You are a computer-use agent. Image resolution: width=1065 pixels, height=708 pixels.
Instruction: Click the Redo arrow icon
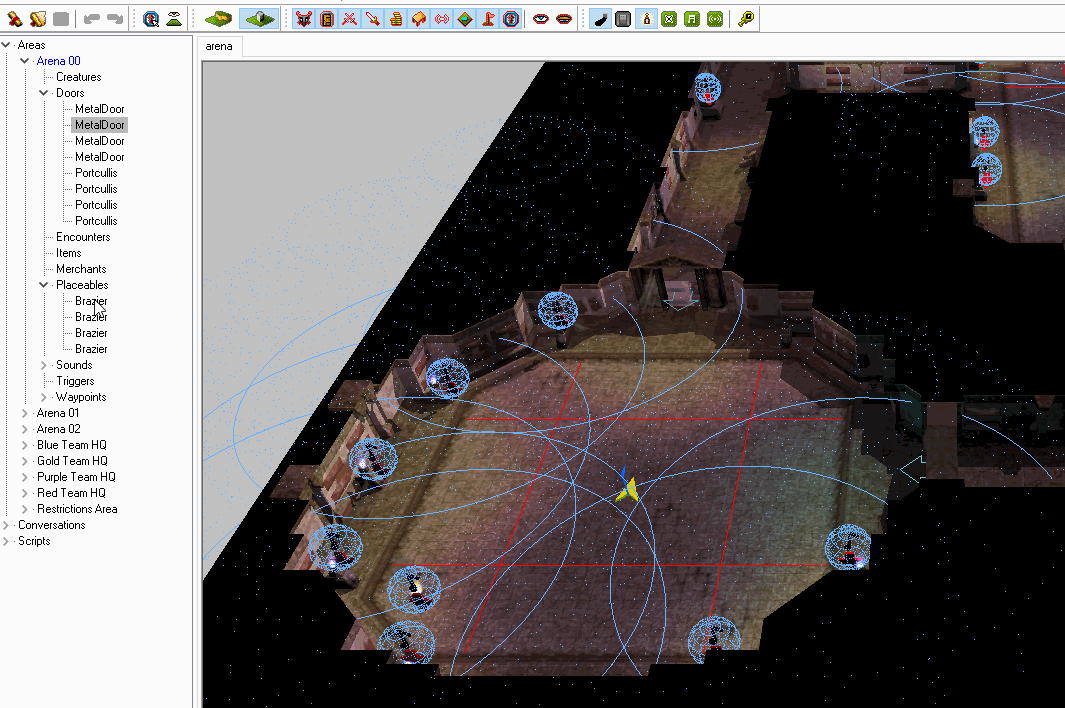pos(115,19)
